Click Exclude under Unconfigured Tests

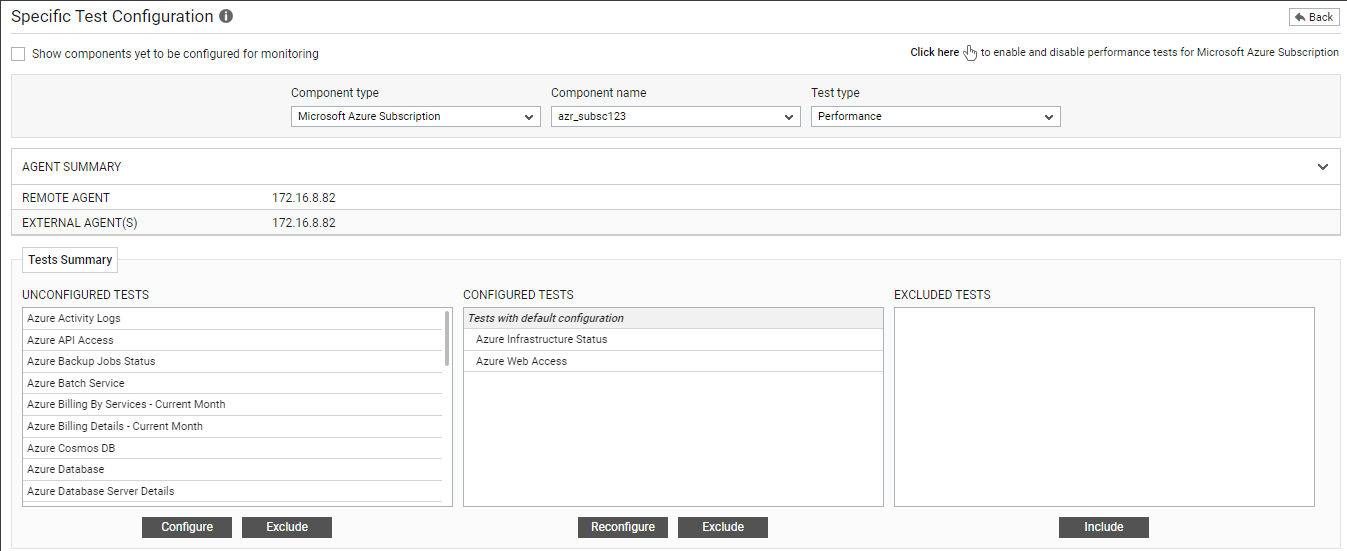point(287,527)
